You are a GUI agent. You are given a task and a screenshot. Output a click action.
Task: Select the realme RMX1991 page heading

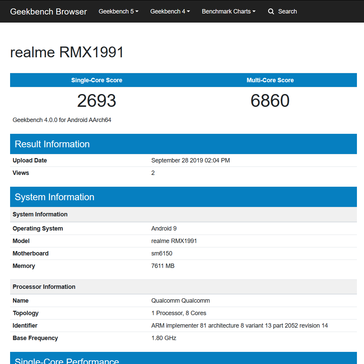pyautogui.click(x=67, y=52)
